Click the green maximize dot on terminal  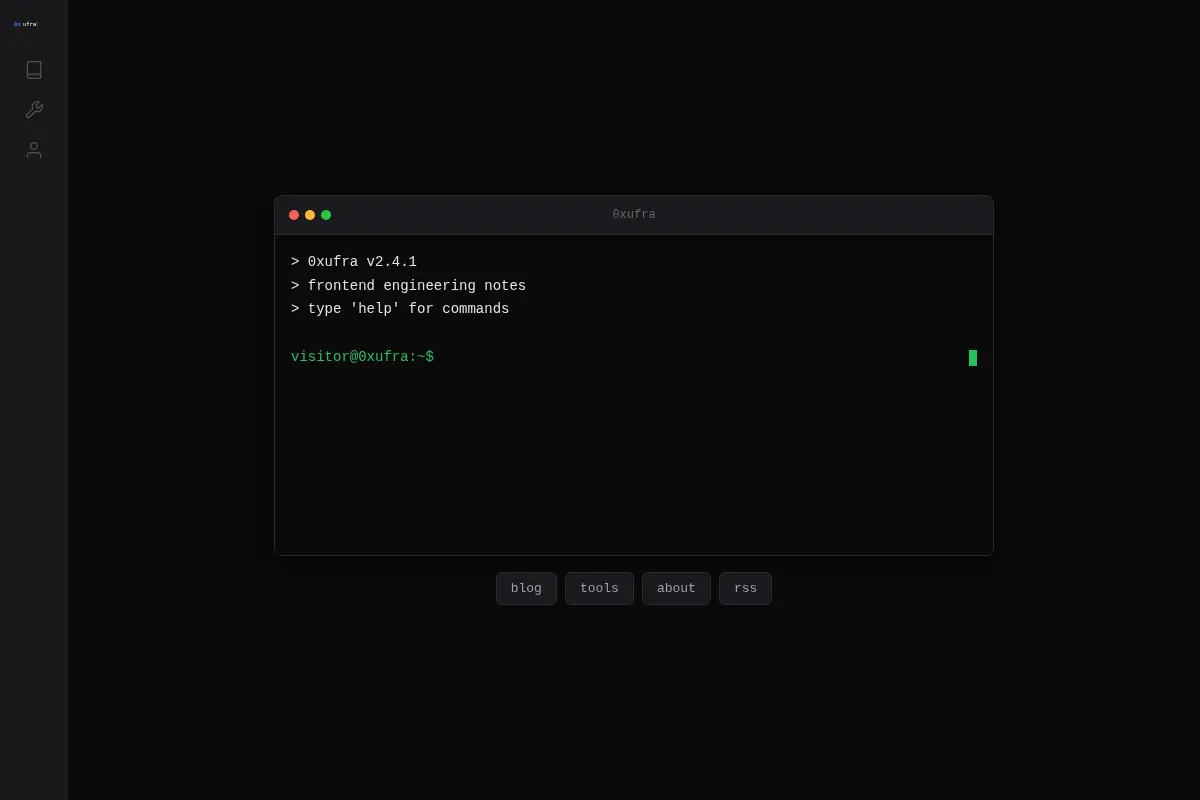pyautogui.click(x=326, y=215)
